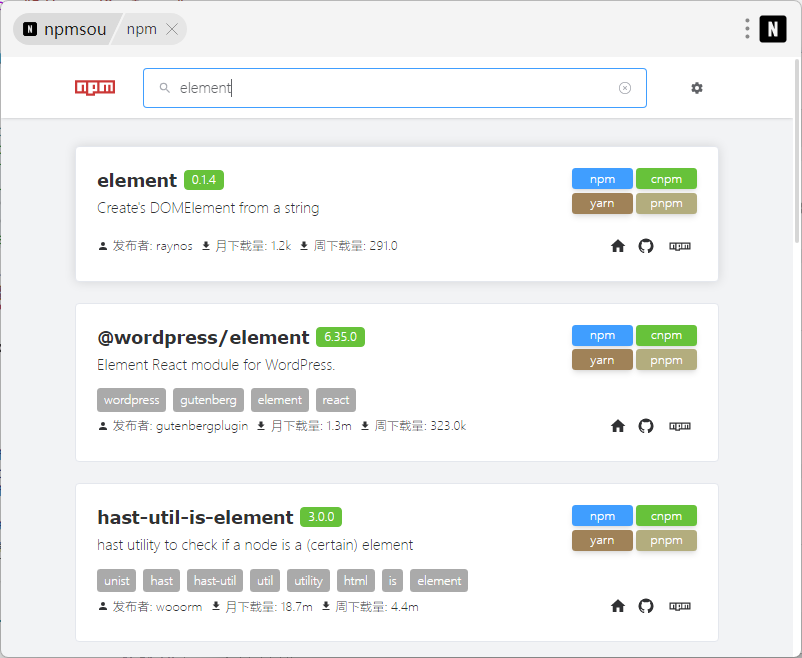The width and height of the screenshot is (802, 658).
Task: Open npm page icon for element package
Action: (x=680, y=246)
